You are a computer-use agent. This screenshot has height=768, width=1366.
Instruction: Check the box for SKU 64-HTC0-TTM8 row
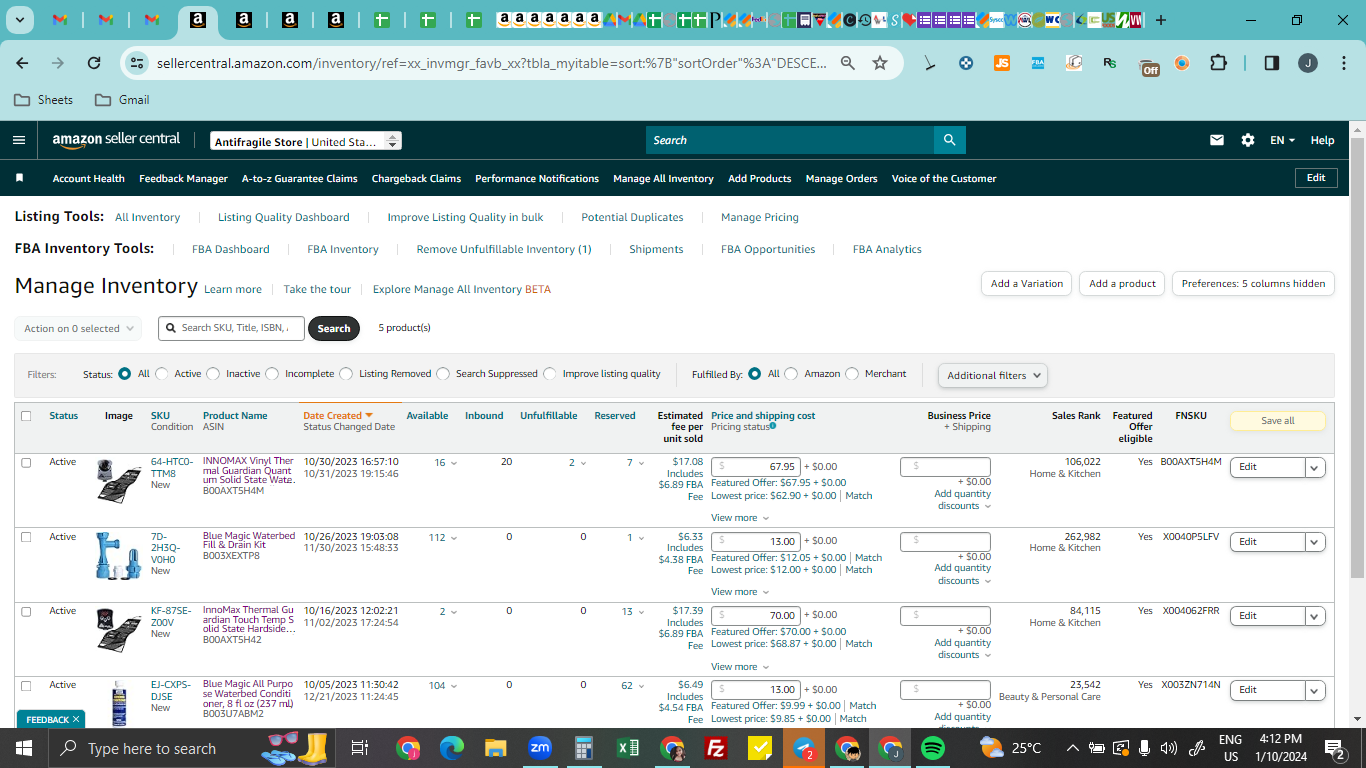click(x=26, y=462)
